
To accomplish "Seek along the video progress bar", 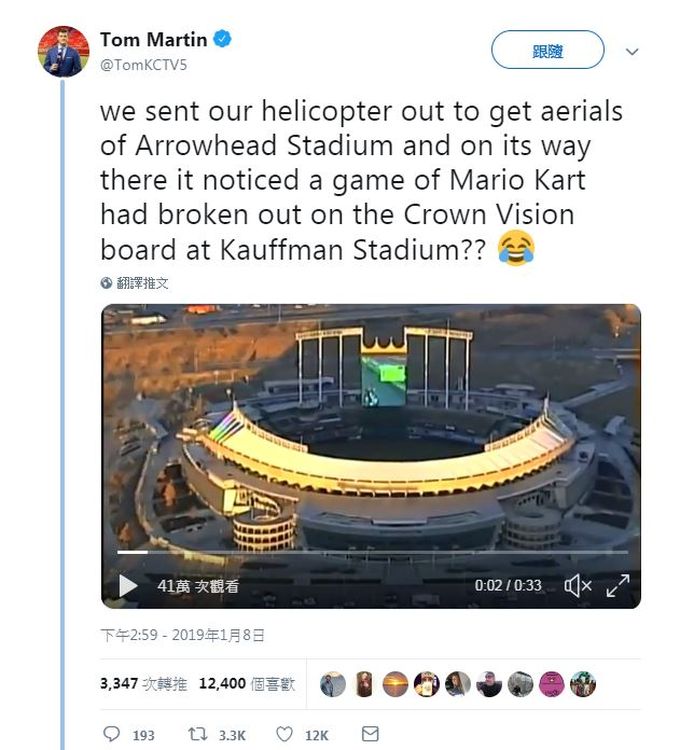I will click(x=373, y=552).
